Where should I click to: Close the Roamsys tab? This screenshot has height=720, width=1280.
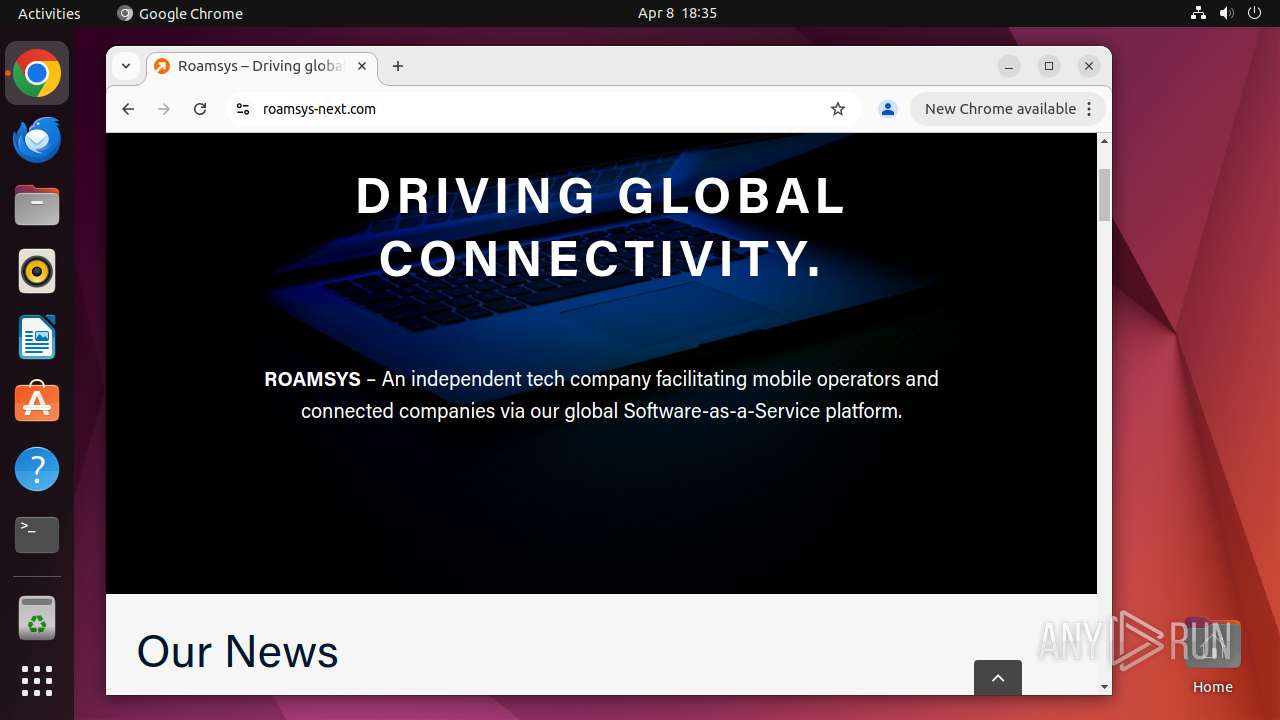point(362,66)
